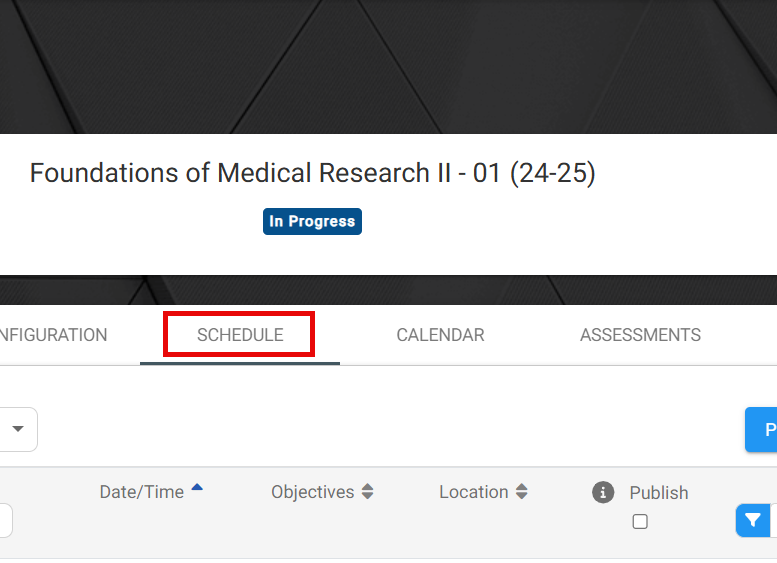Click the Objectives column header label
Image resolution: width=777 pixels, height=563 pixels.
coord(313,492)
